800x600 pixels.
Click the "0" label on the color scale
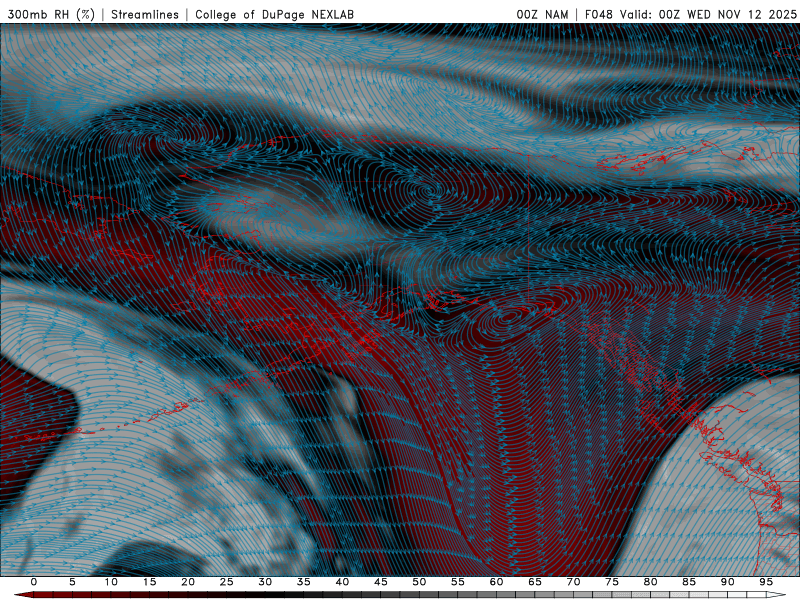point(34,582)
